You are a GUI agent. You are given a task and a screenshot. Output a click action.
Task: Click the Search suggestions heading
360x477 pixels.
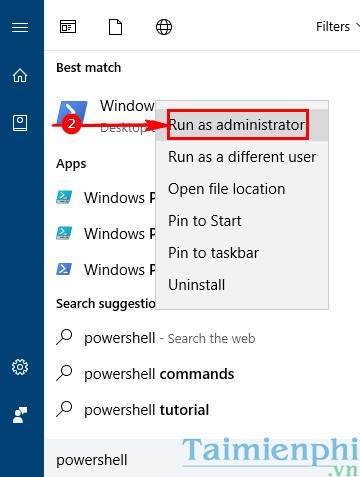click(106, 304)
